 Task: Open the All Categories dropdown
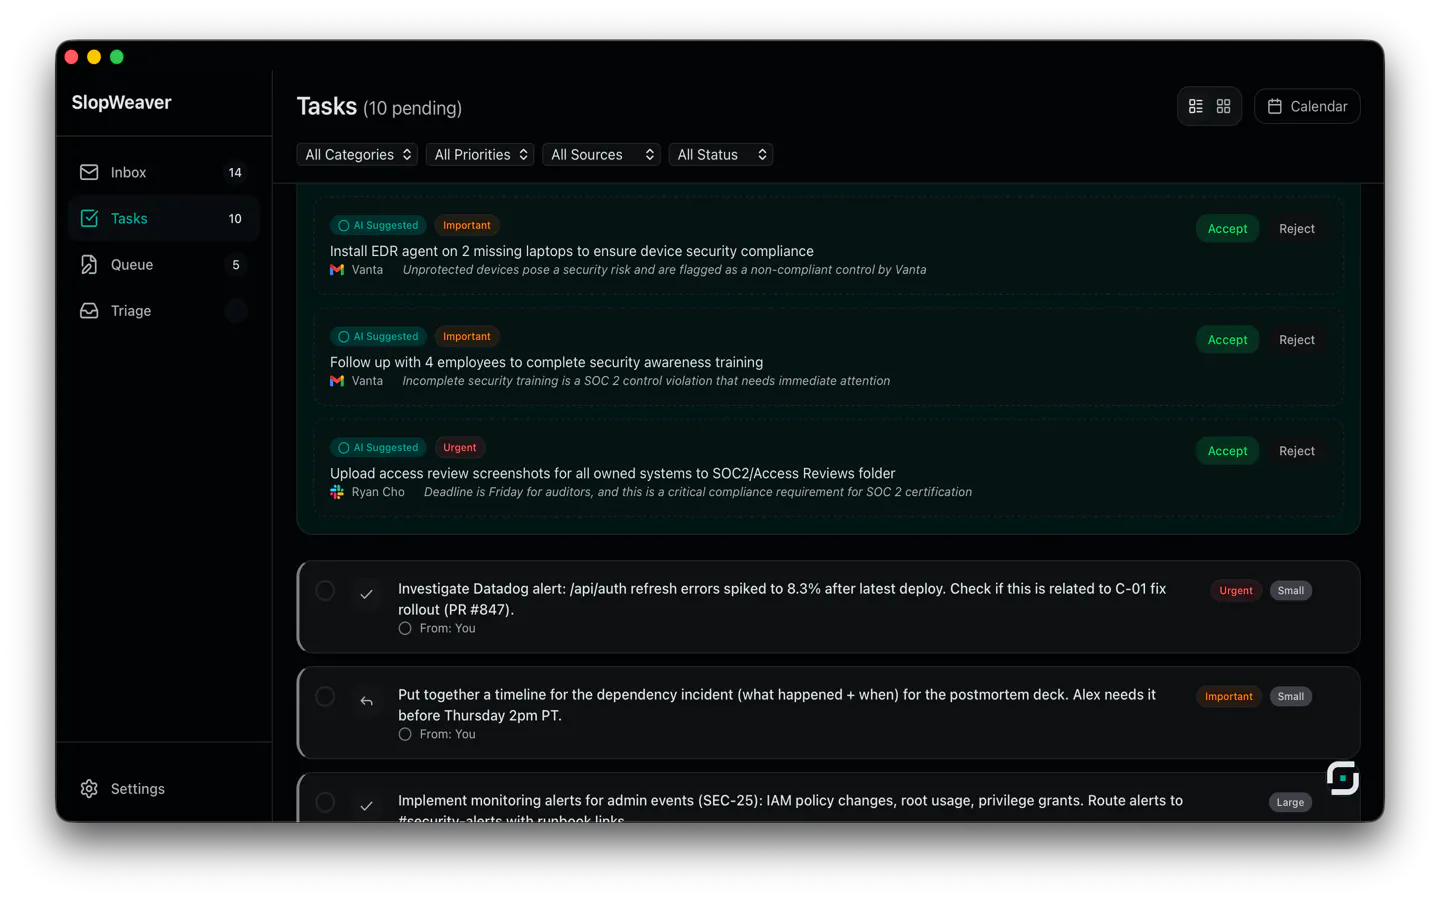click(x=357, y=154)
